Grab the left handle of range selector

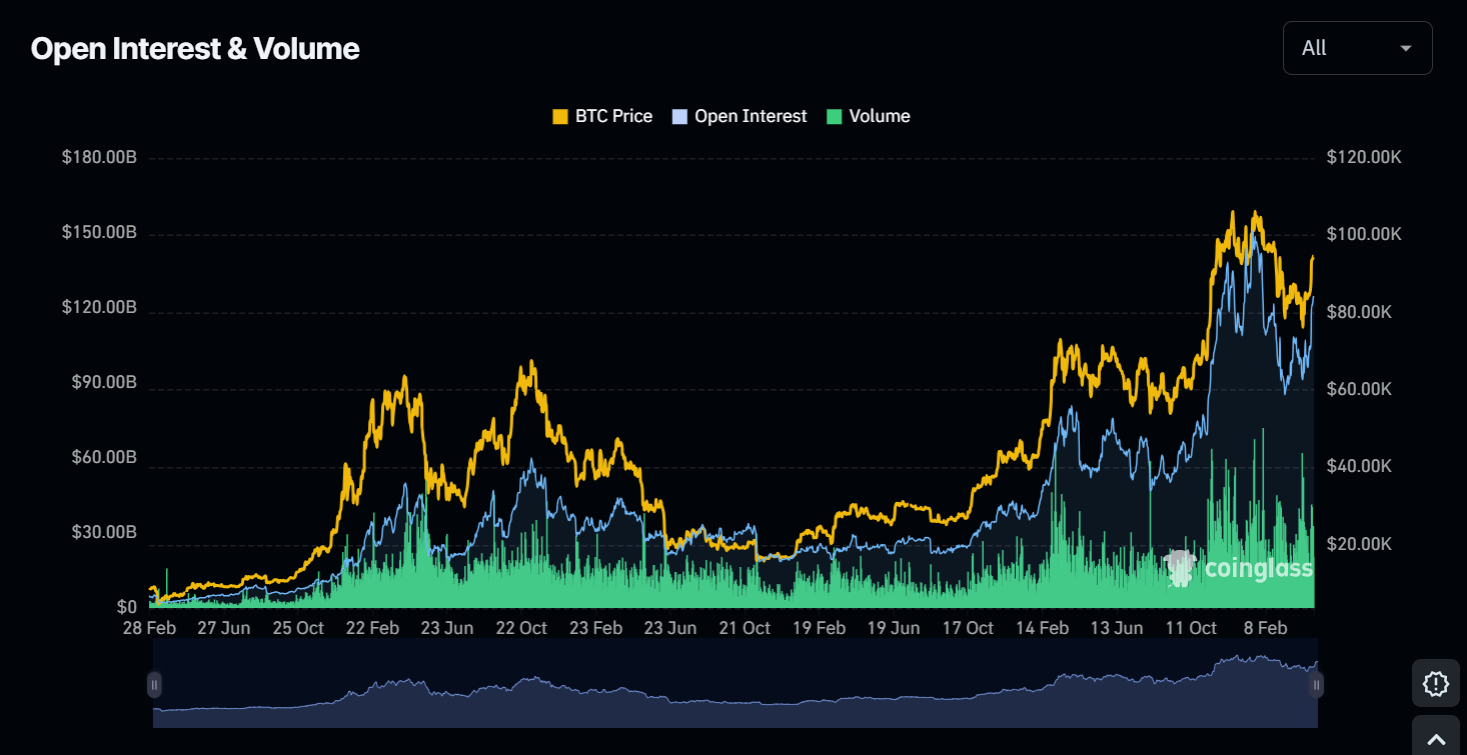[154, 685]
